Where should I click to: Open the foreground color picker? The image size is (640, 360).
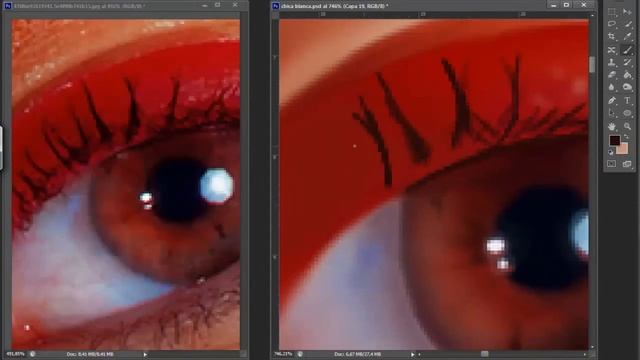(x=615, y=140)
